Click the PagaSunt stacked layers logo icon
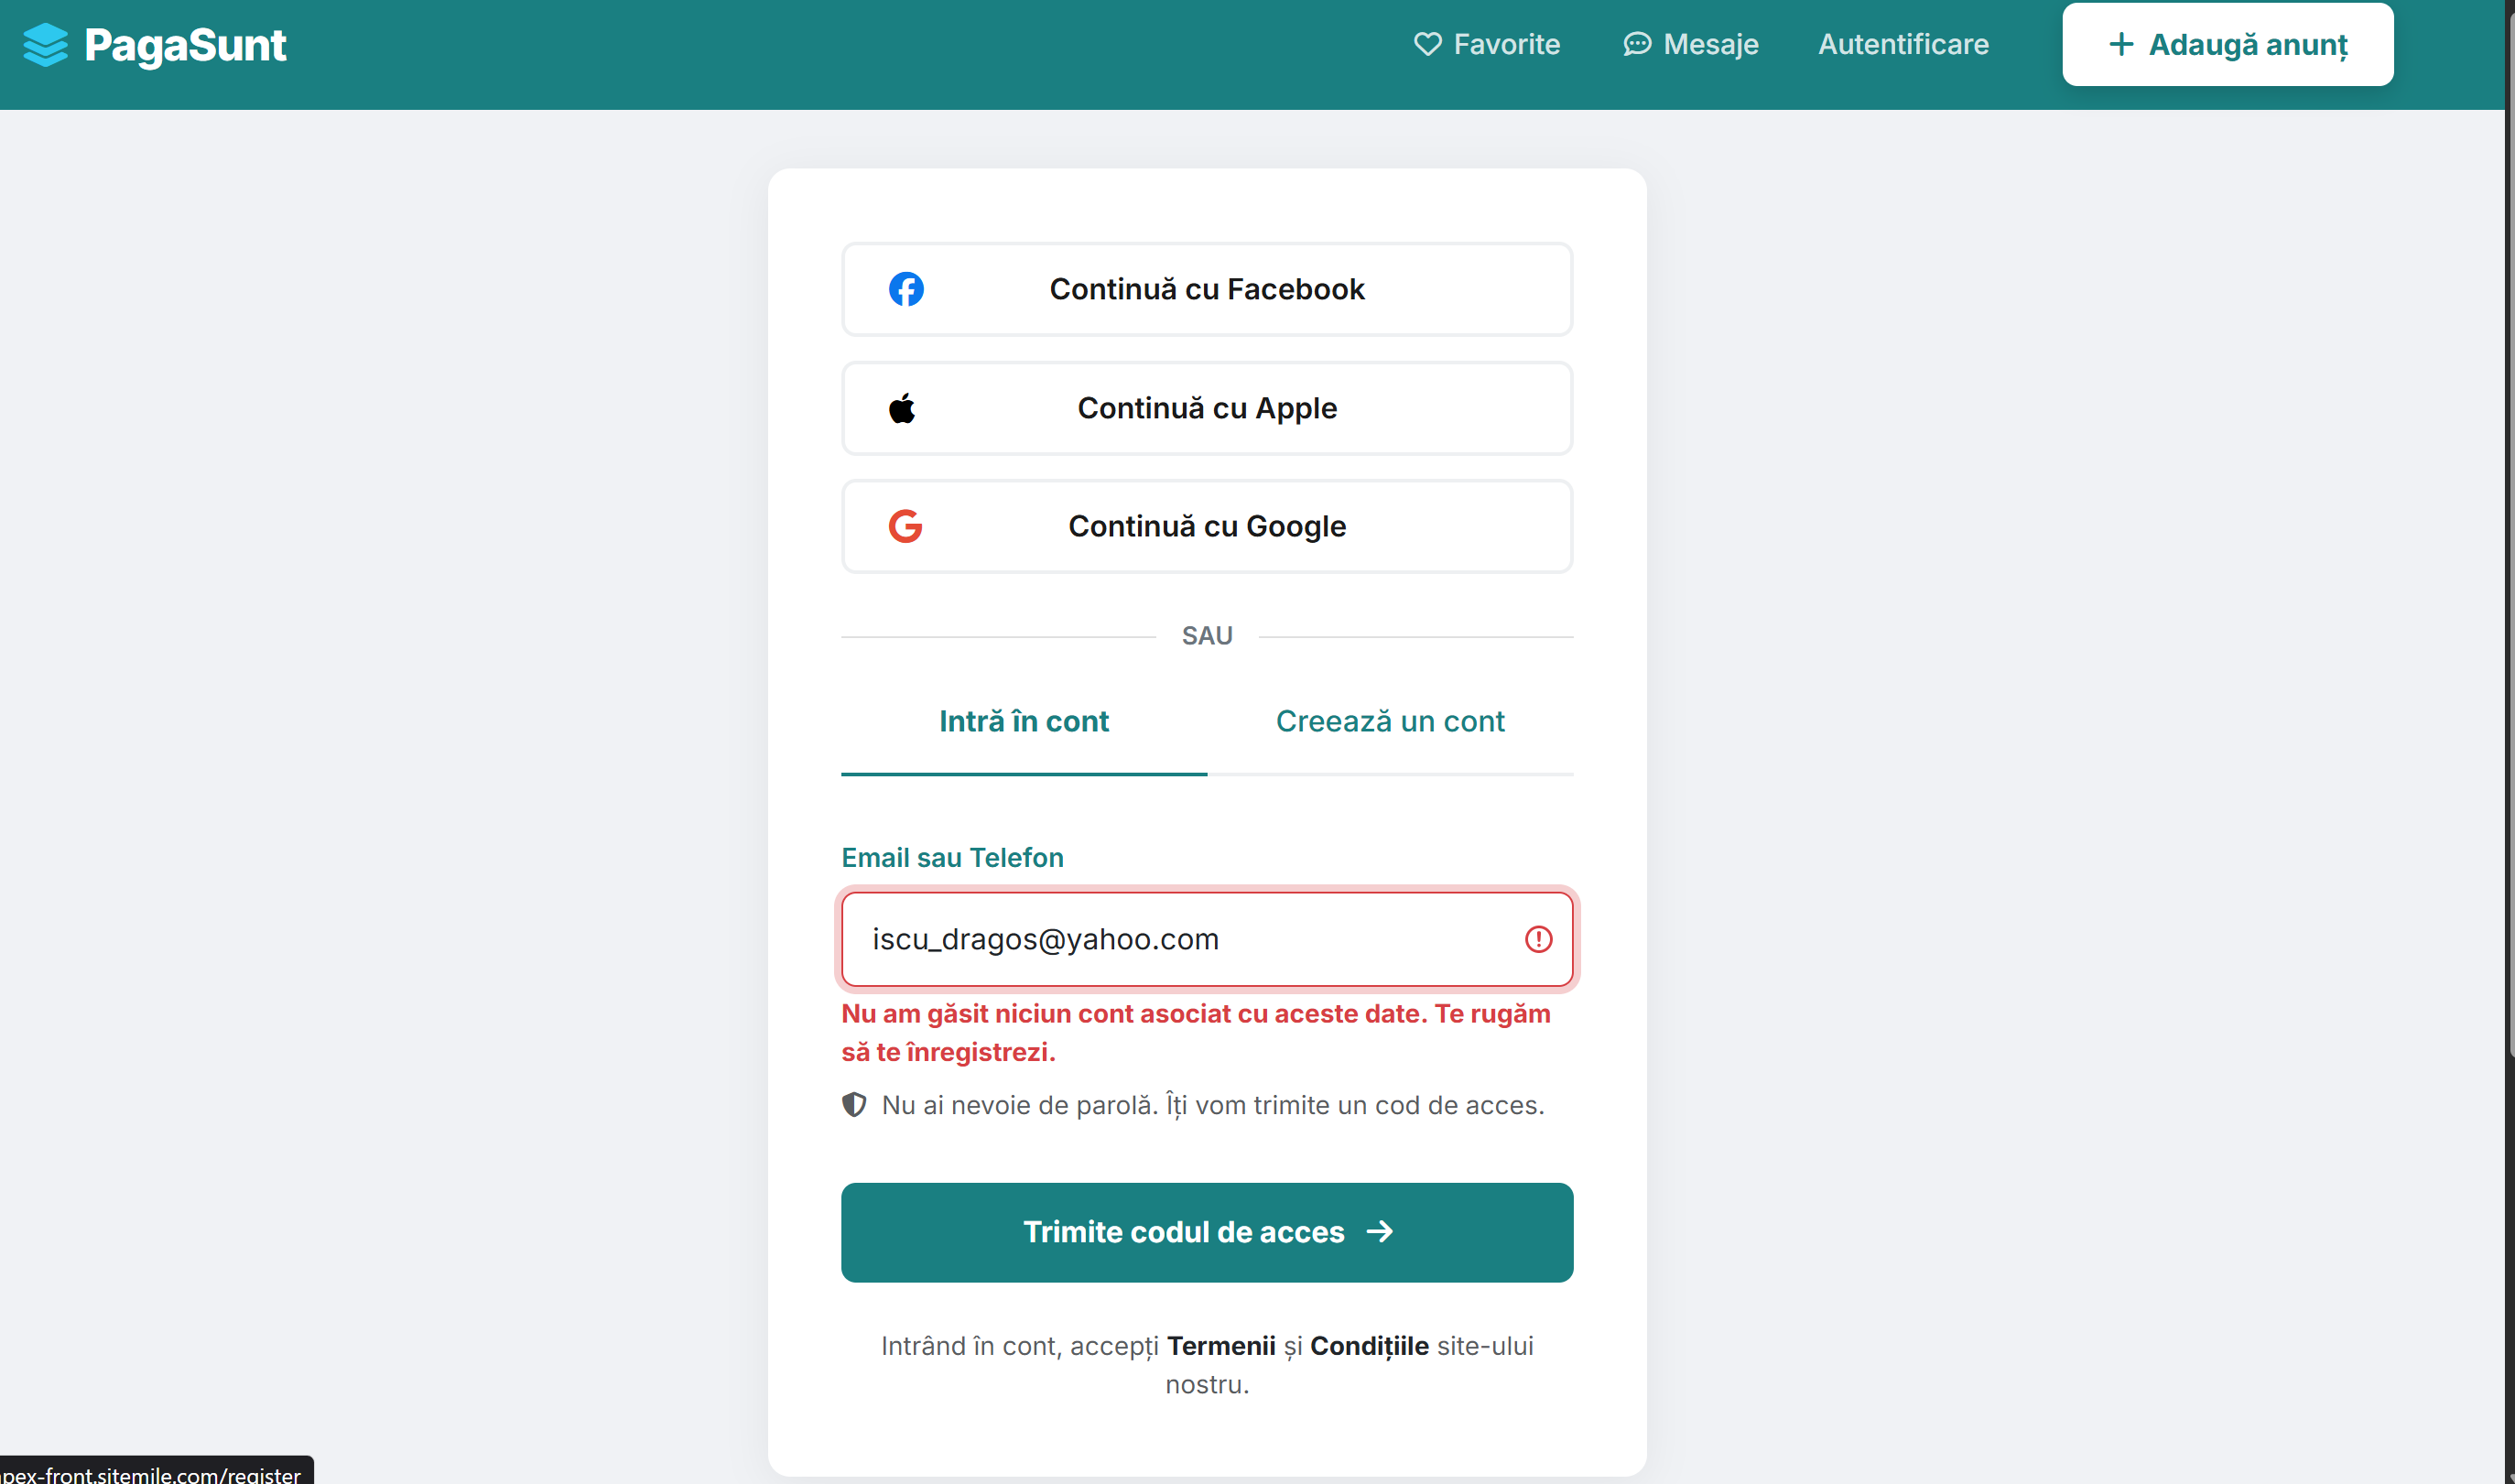The width and height of the screenshot is (2515, 1484). click(x=45, y=45)
